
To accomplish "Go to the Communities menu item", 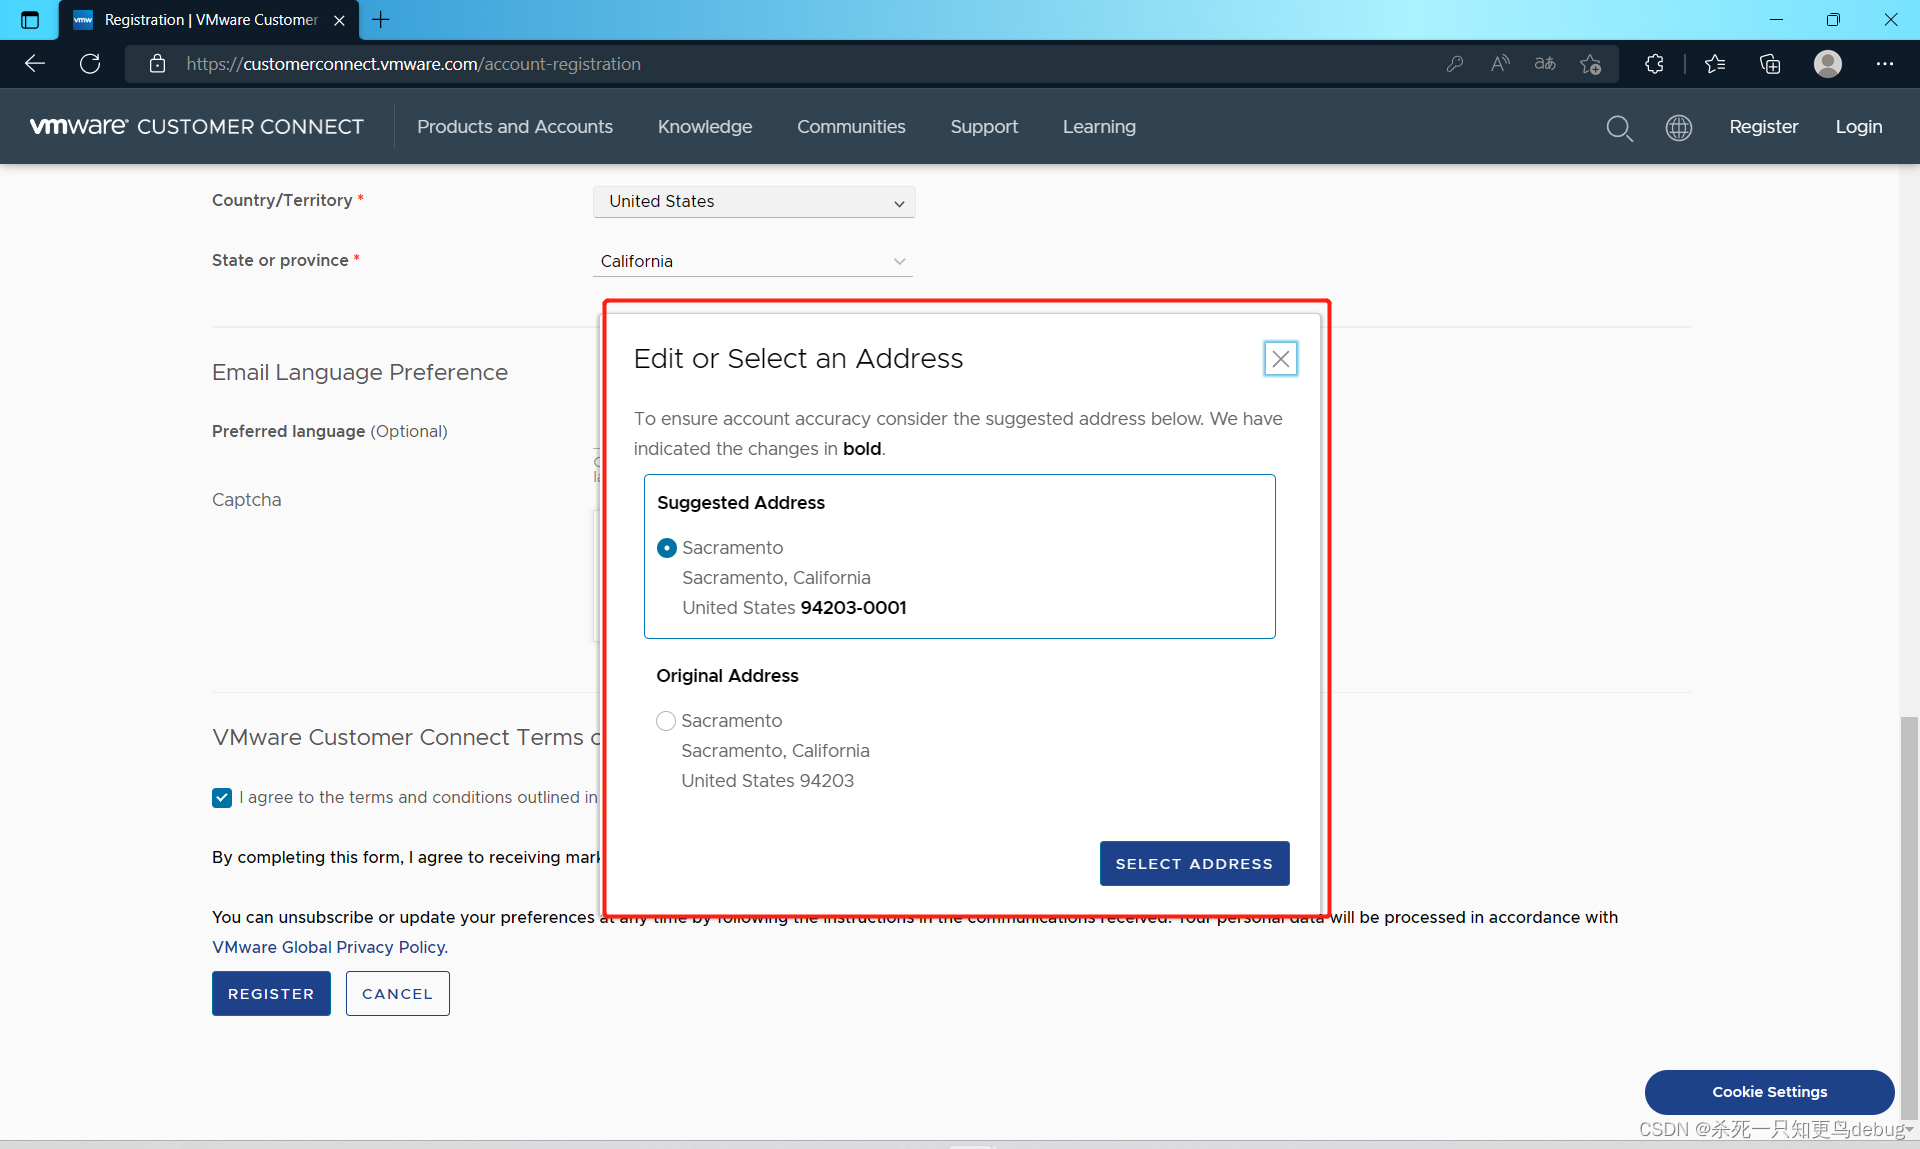I will point(851,127).
